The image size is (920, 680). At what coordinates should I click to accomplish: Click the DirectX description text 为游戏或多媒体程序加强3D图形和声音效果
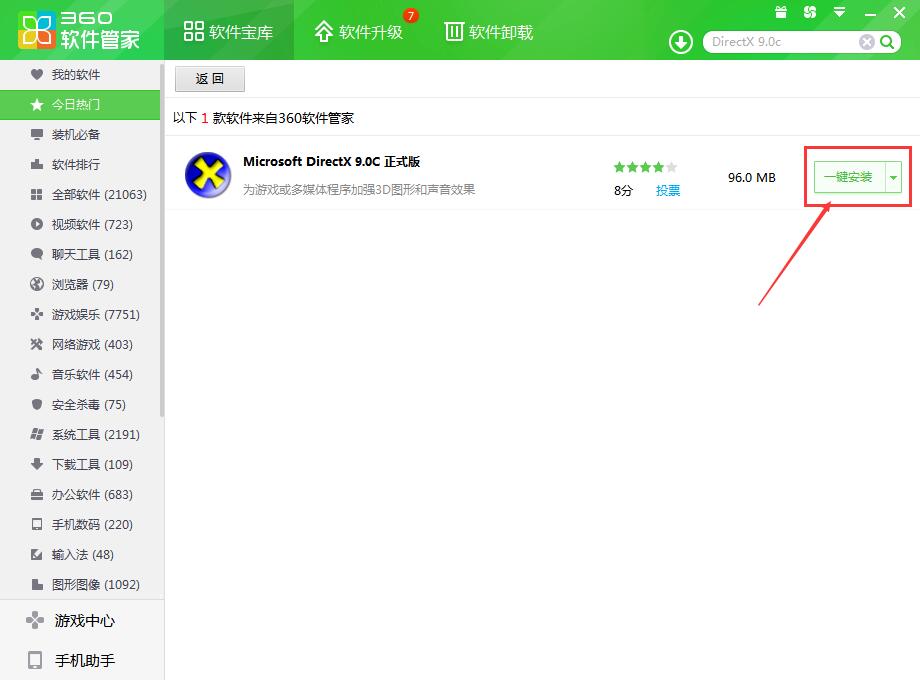tap(359, 190)
